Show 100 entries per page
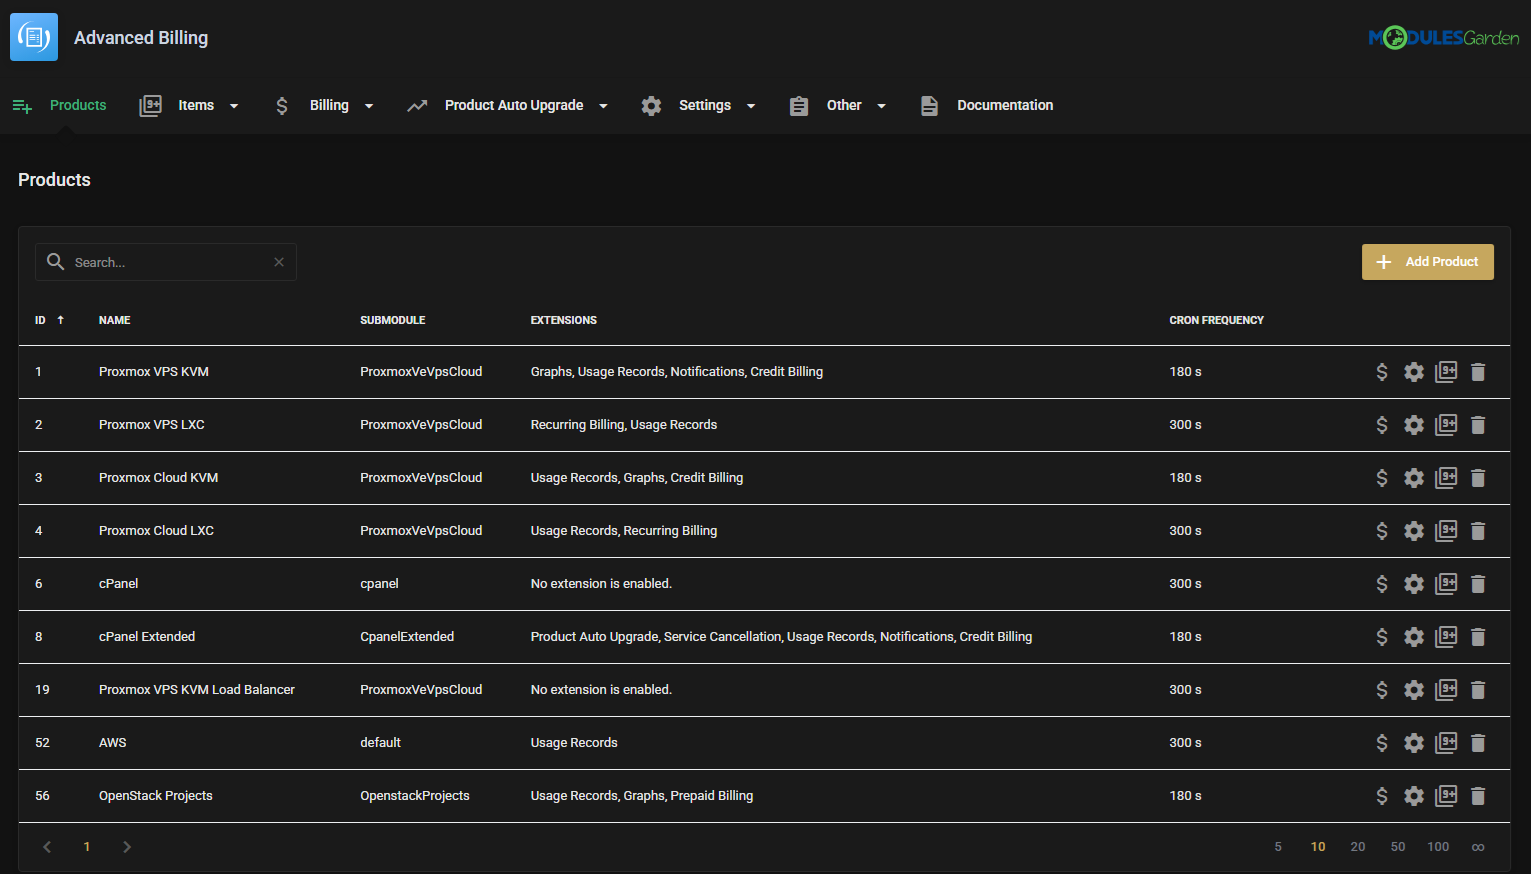 1438,847
